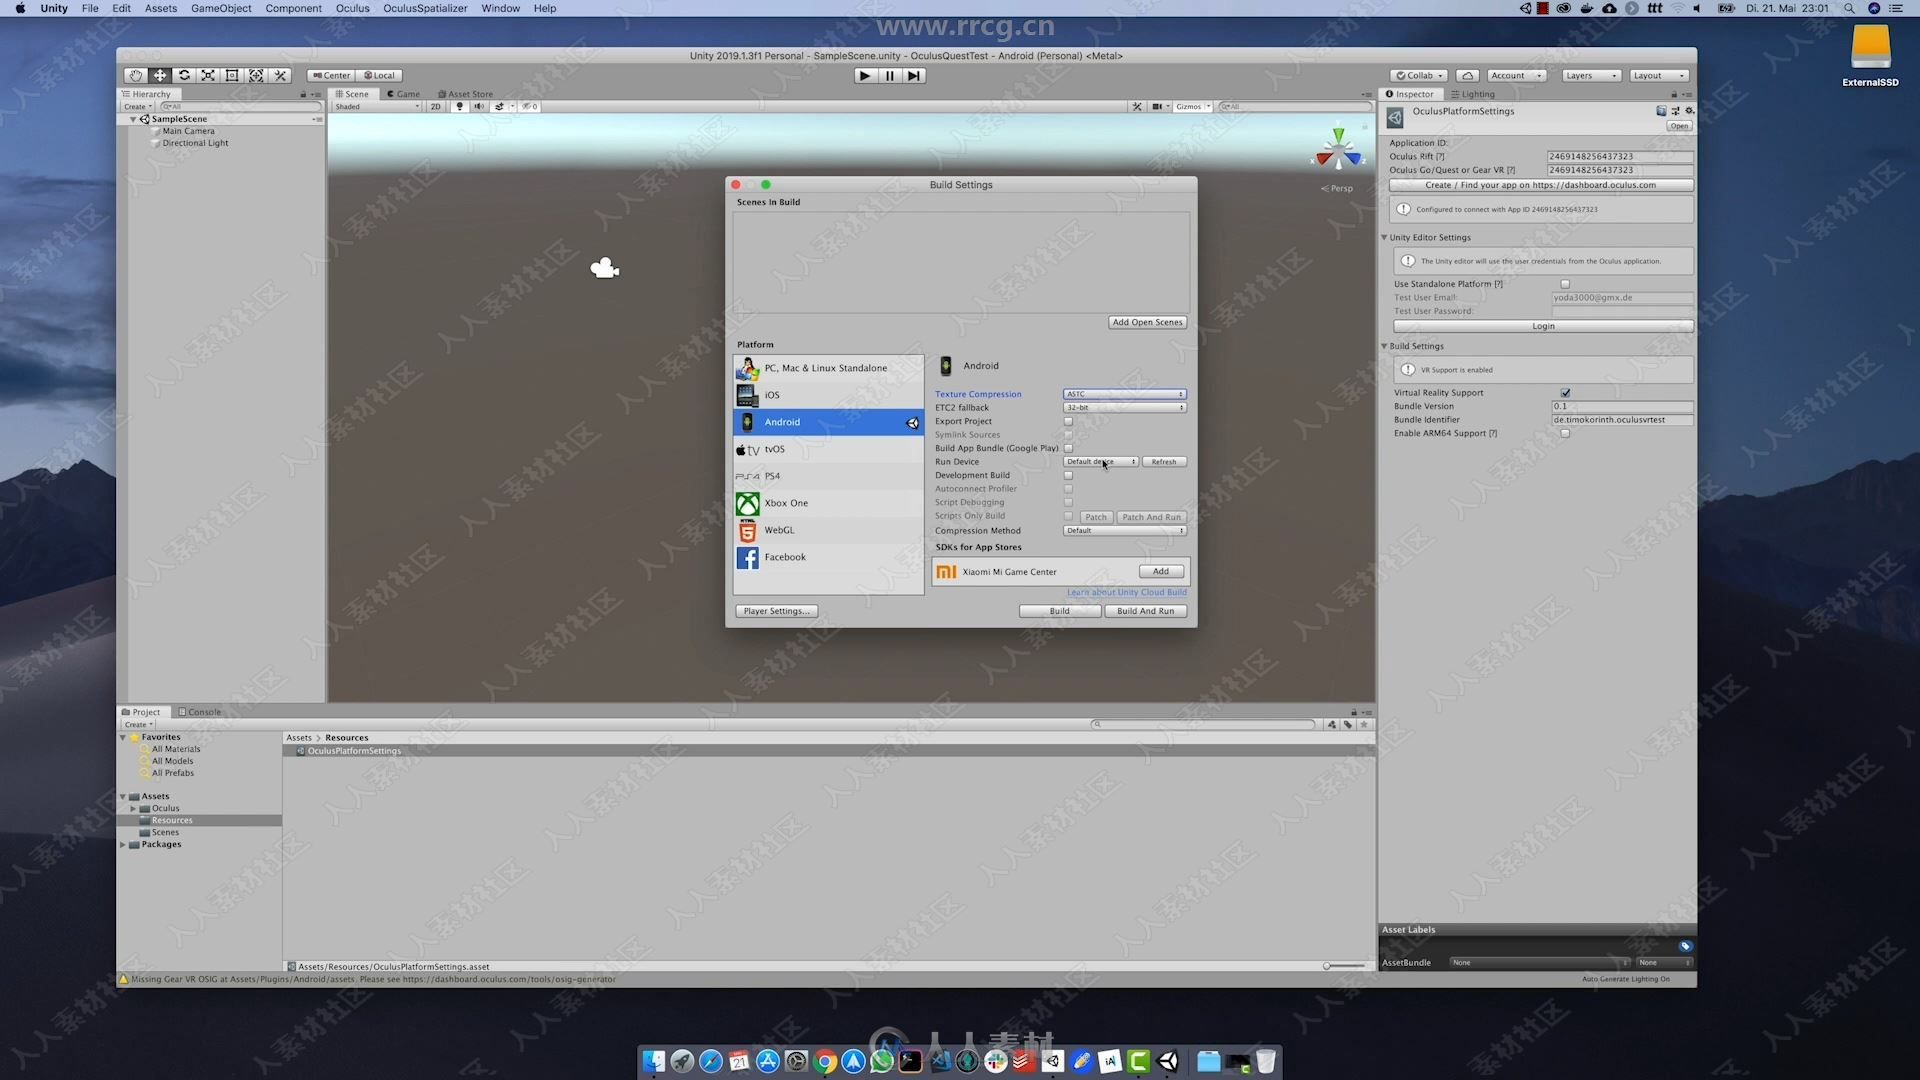Viewport: 1920px width, 1080px height.
Task: Click the save search star icon
Action: click(x=1364, y=724)
